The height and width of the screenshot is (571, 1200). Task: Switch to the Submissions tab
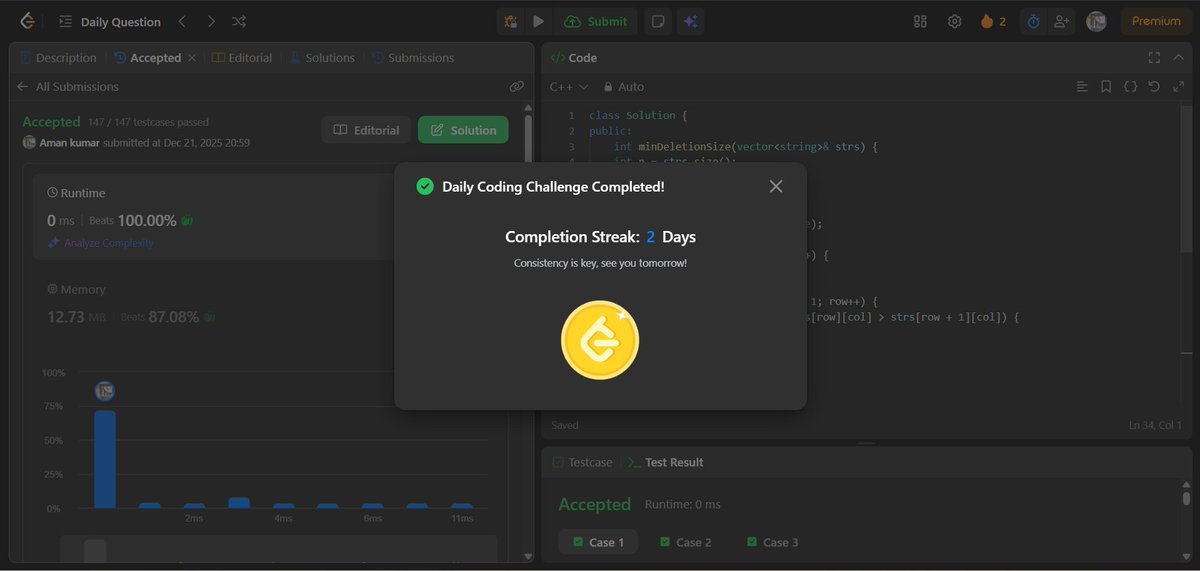pos(412,58)
